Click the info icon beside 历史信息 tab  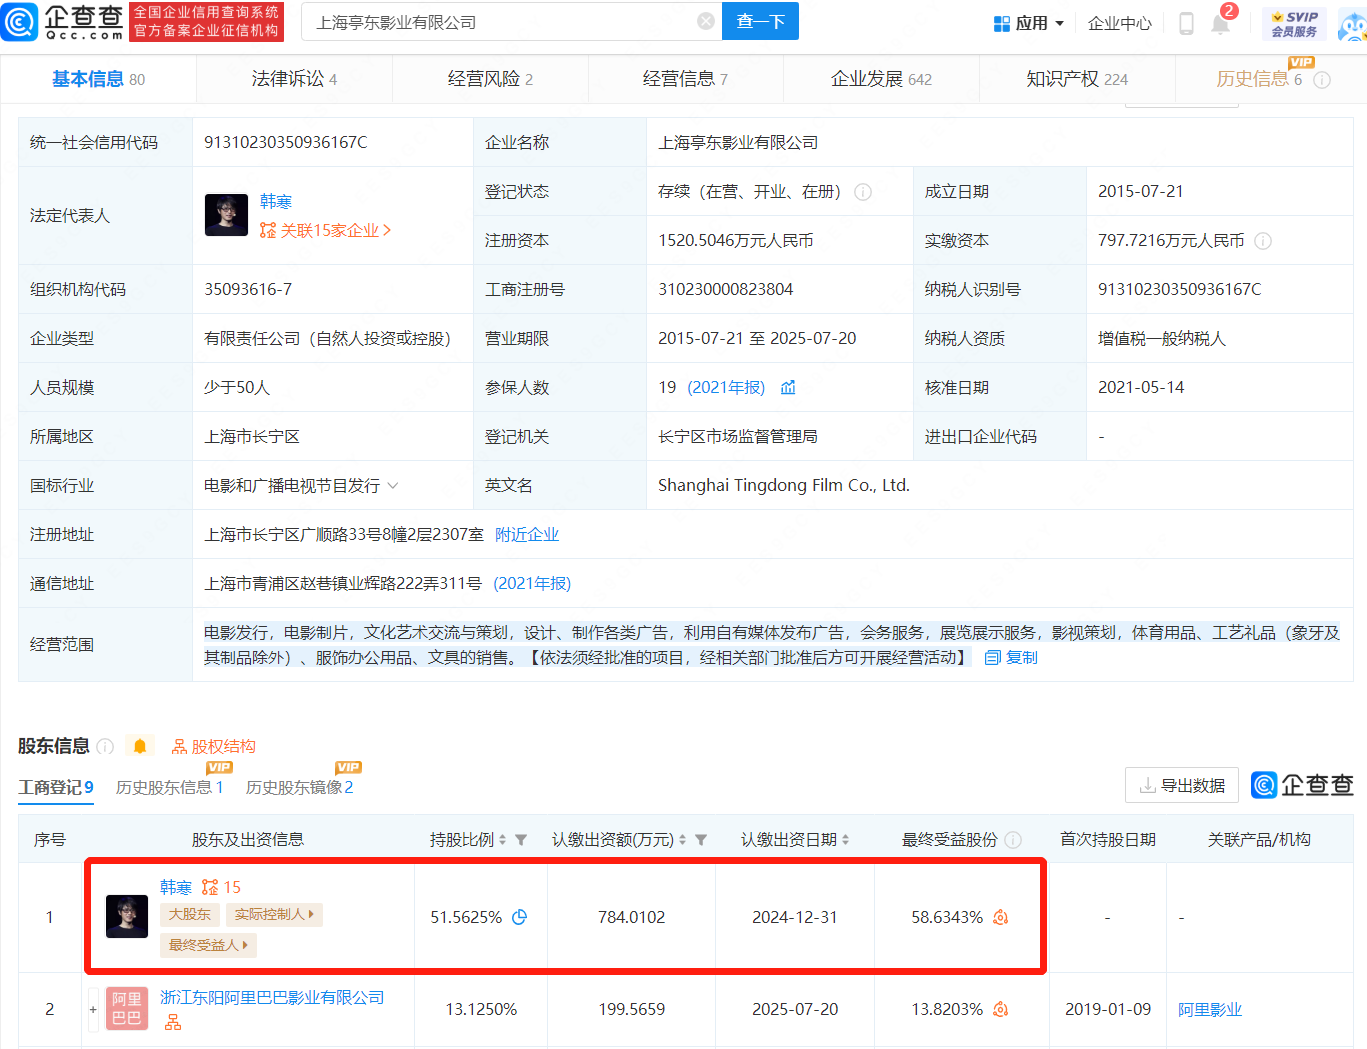[1322, 80]
